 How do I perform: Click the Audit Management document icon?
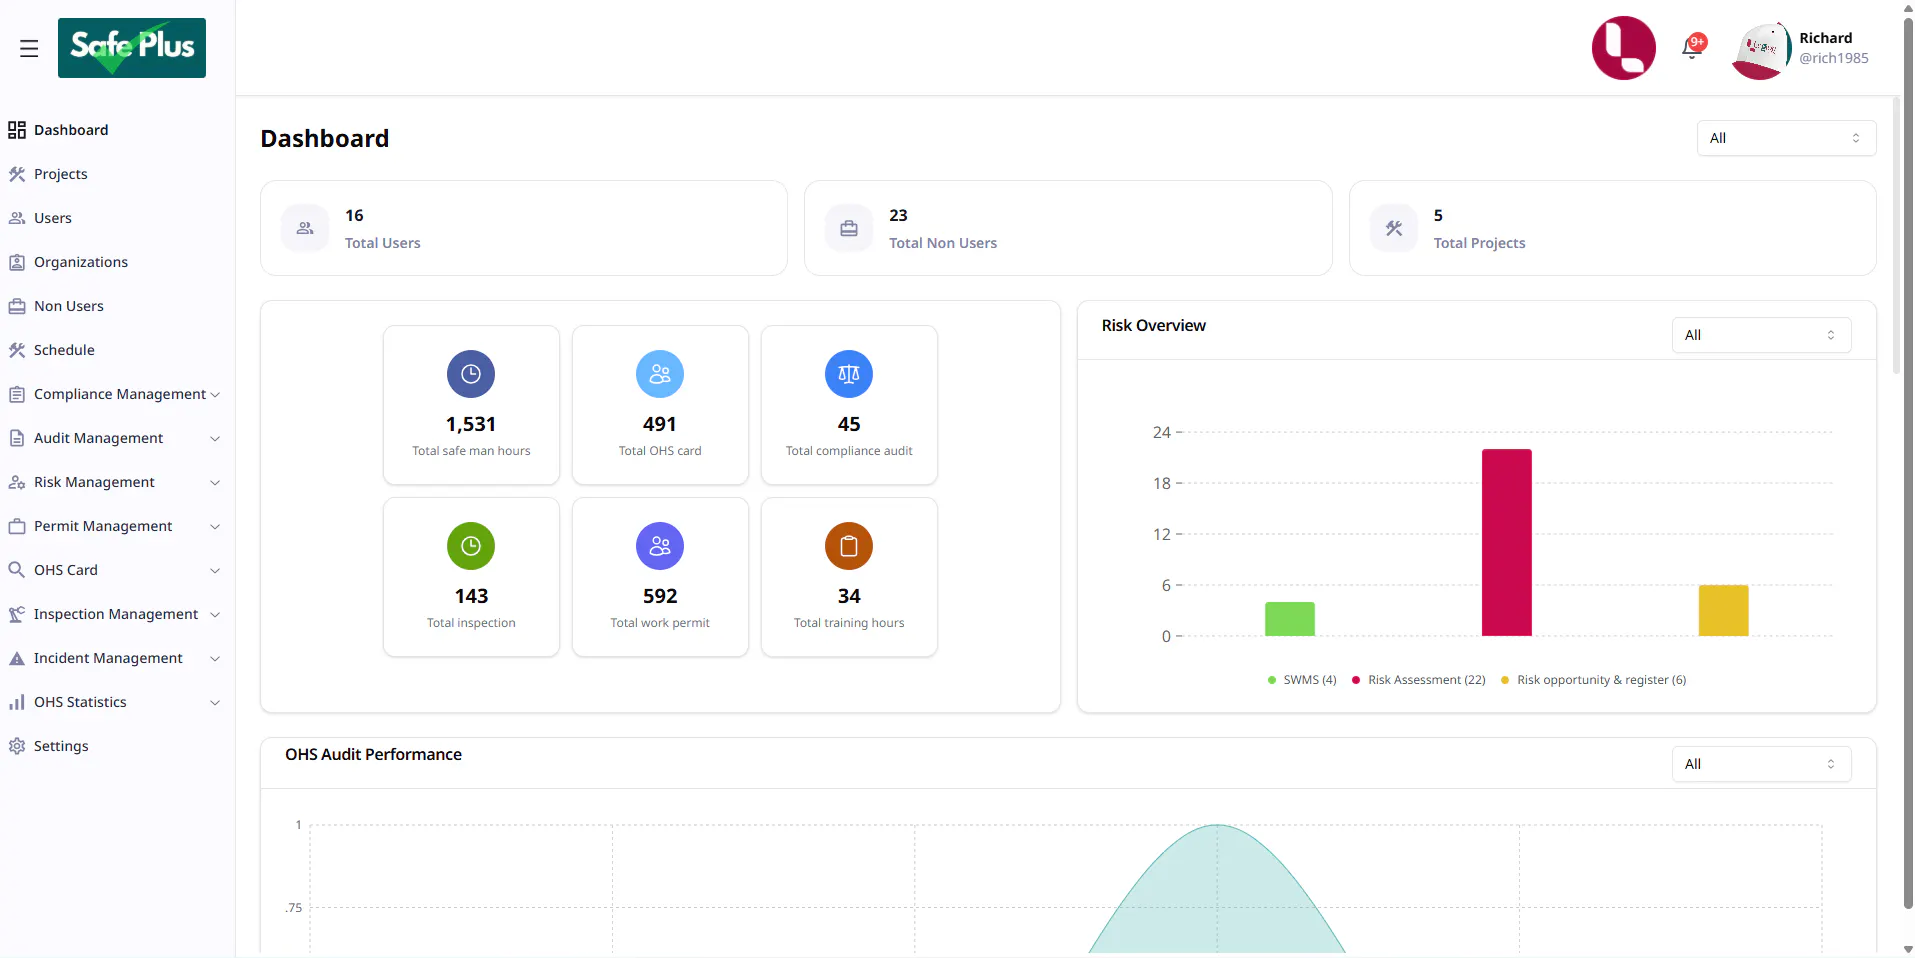point(17,438)
